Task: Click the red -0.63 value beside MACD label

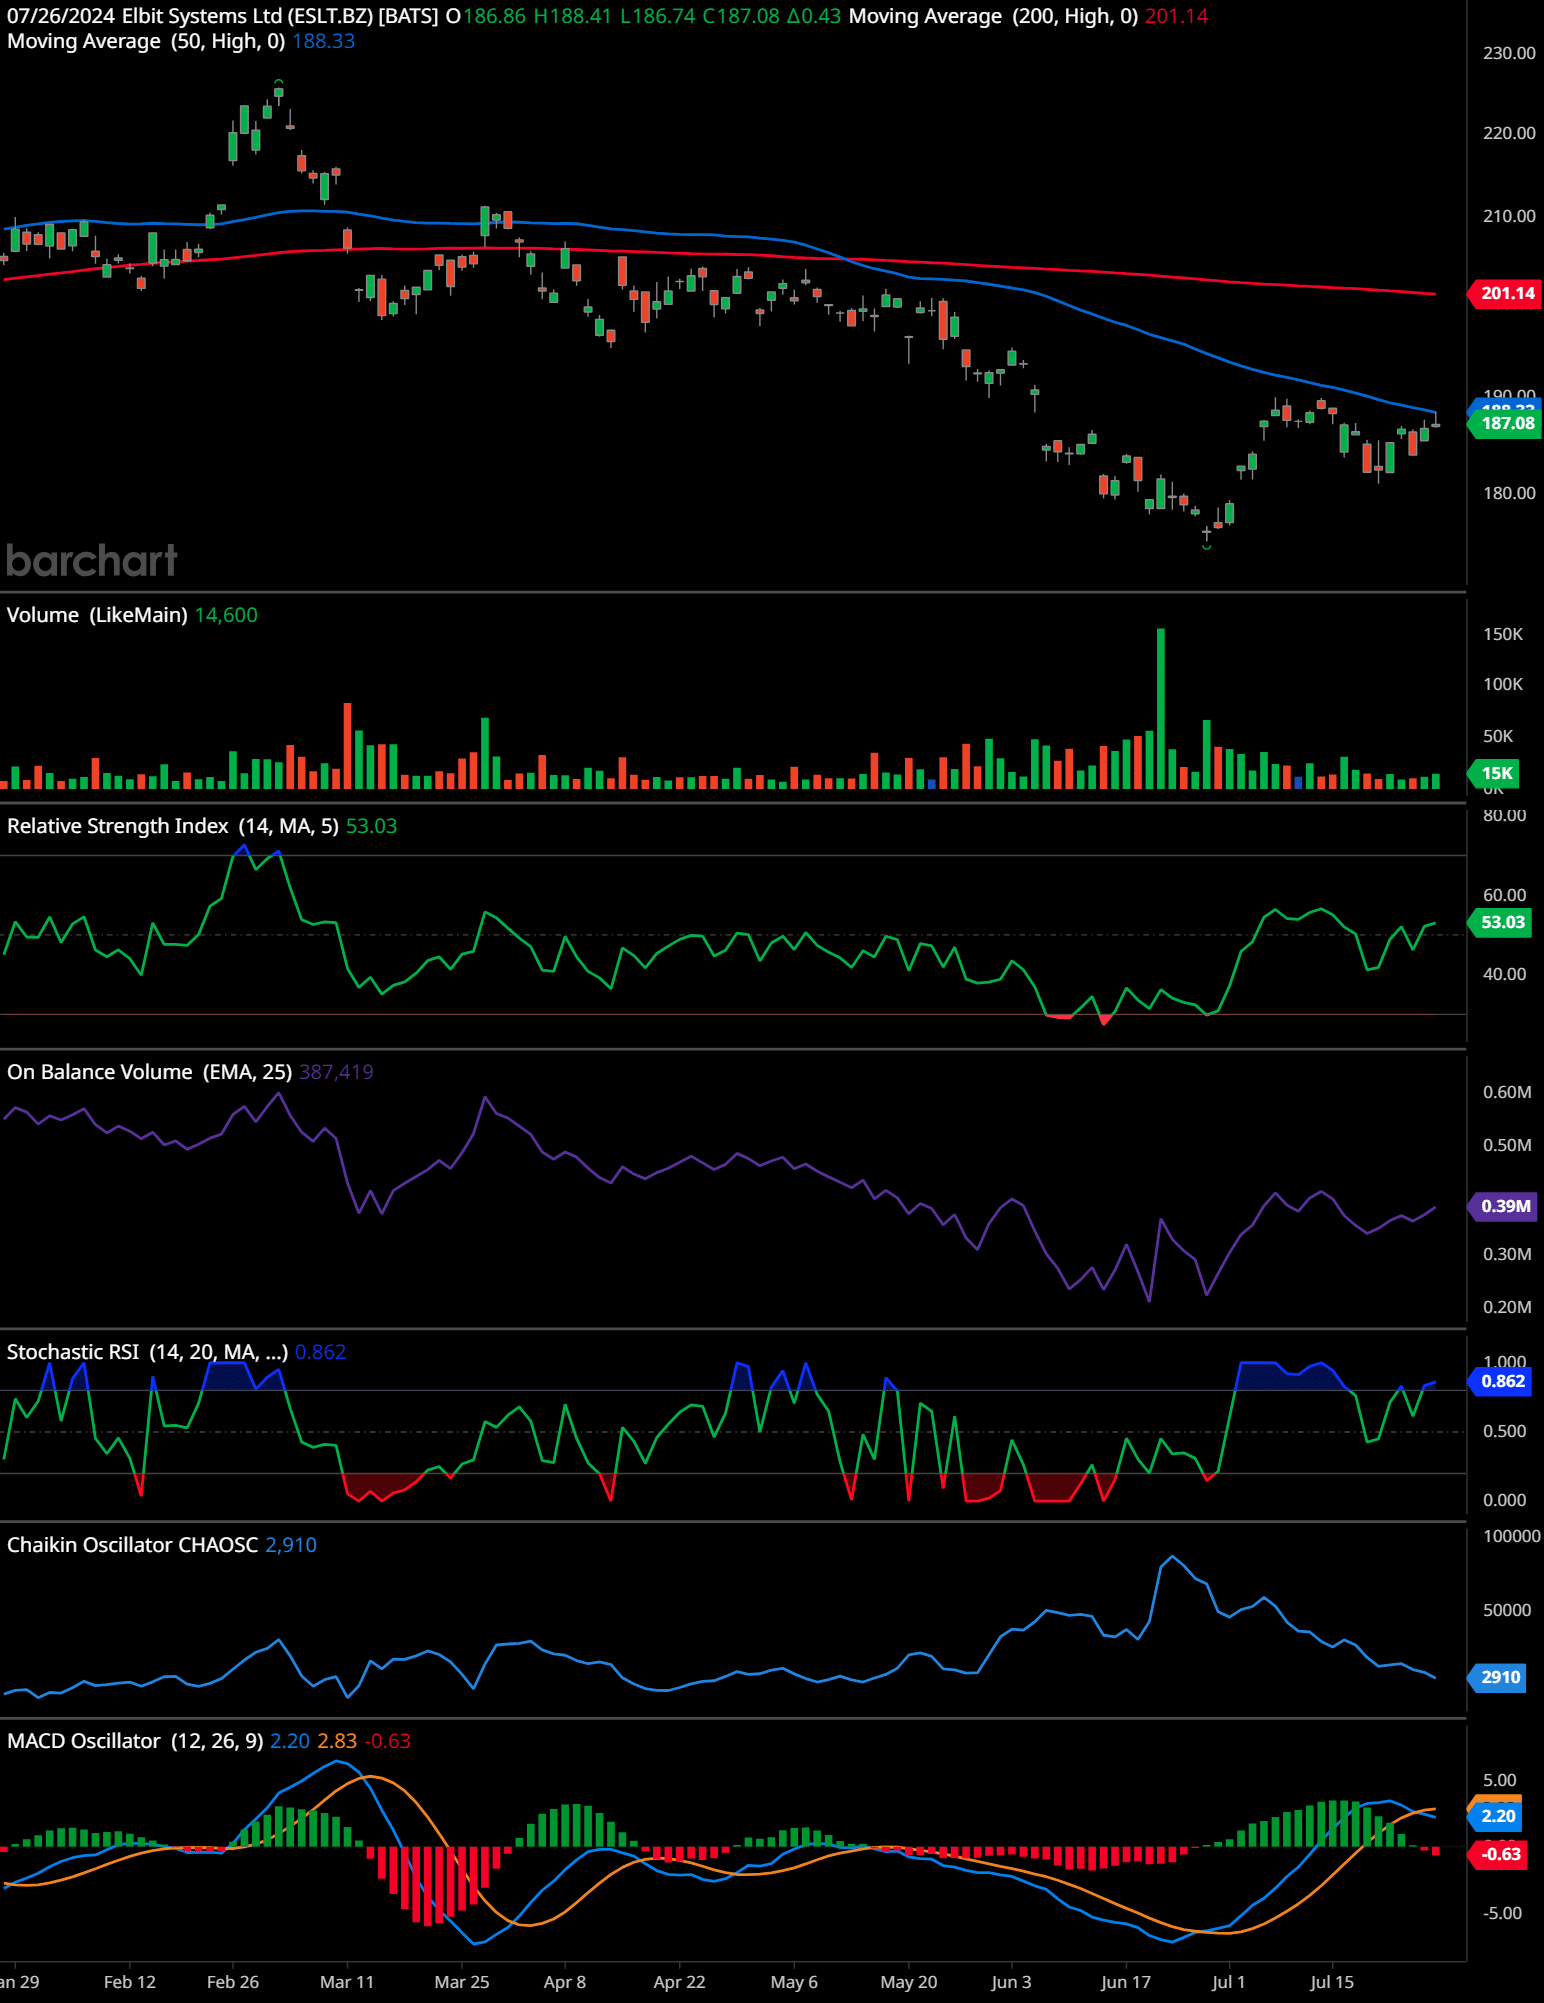Action: (388, 1741)
